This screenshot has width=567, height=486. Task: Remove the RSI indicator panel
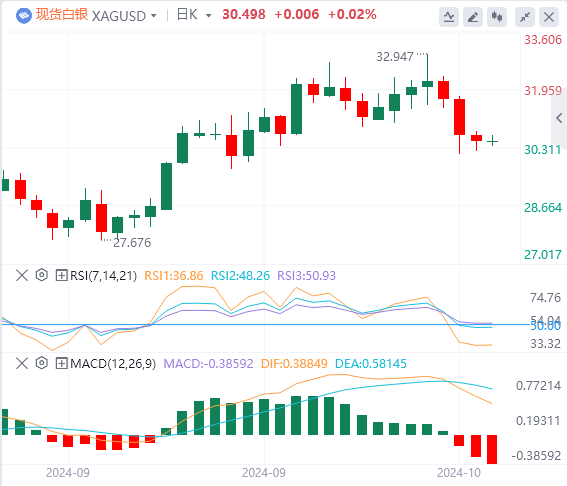click(22, 276)
